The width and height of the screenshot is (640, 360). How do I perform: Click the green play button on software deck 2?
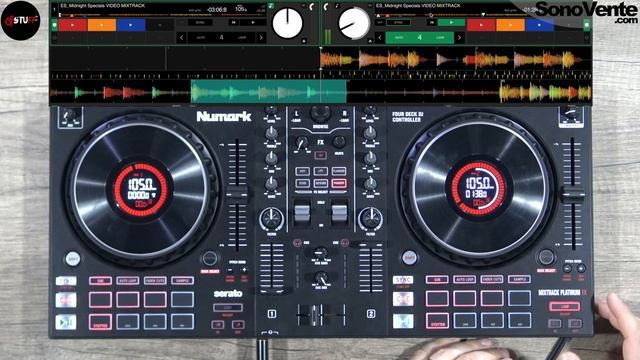pos(451,22)
